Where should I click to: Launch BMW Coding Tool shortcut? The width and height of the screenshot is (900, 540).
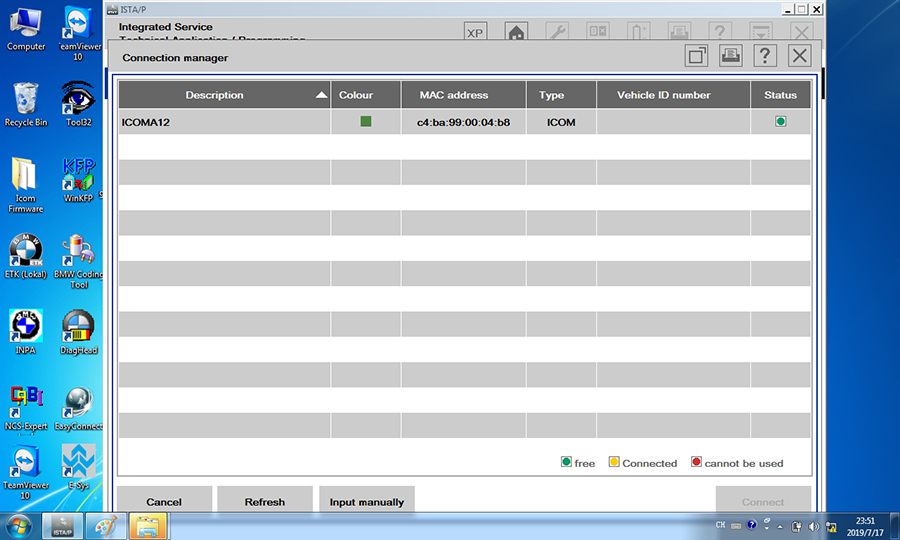[x=79, y=262]
